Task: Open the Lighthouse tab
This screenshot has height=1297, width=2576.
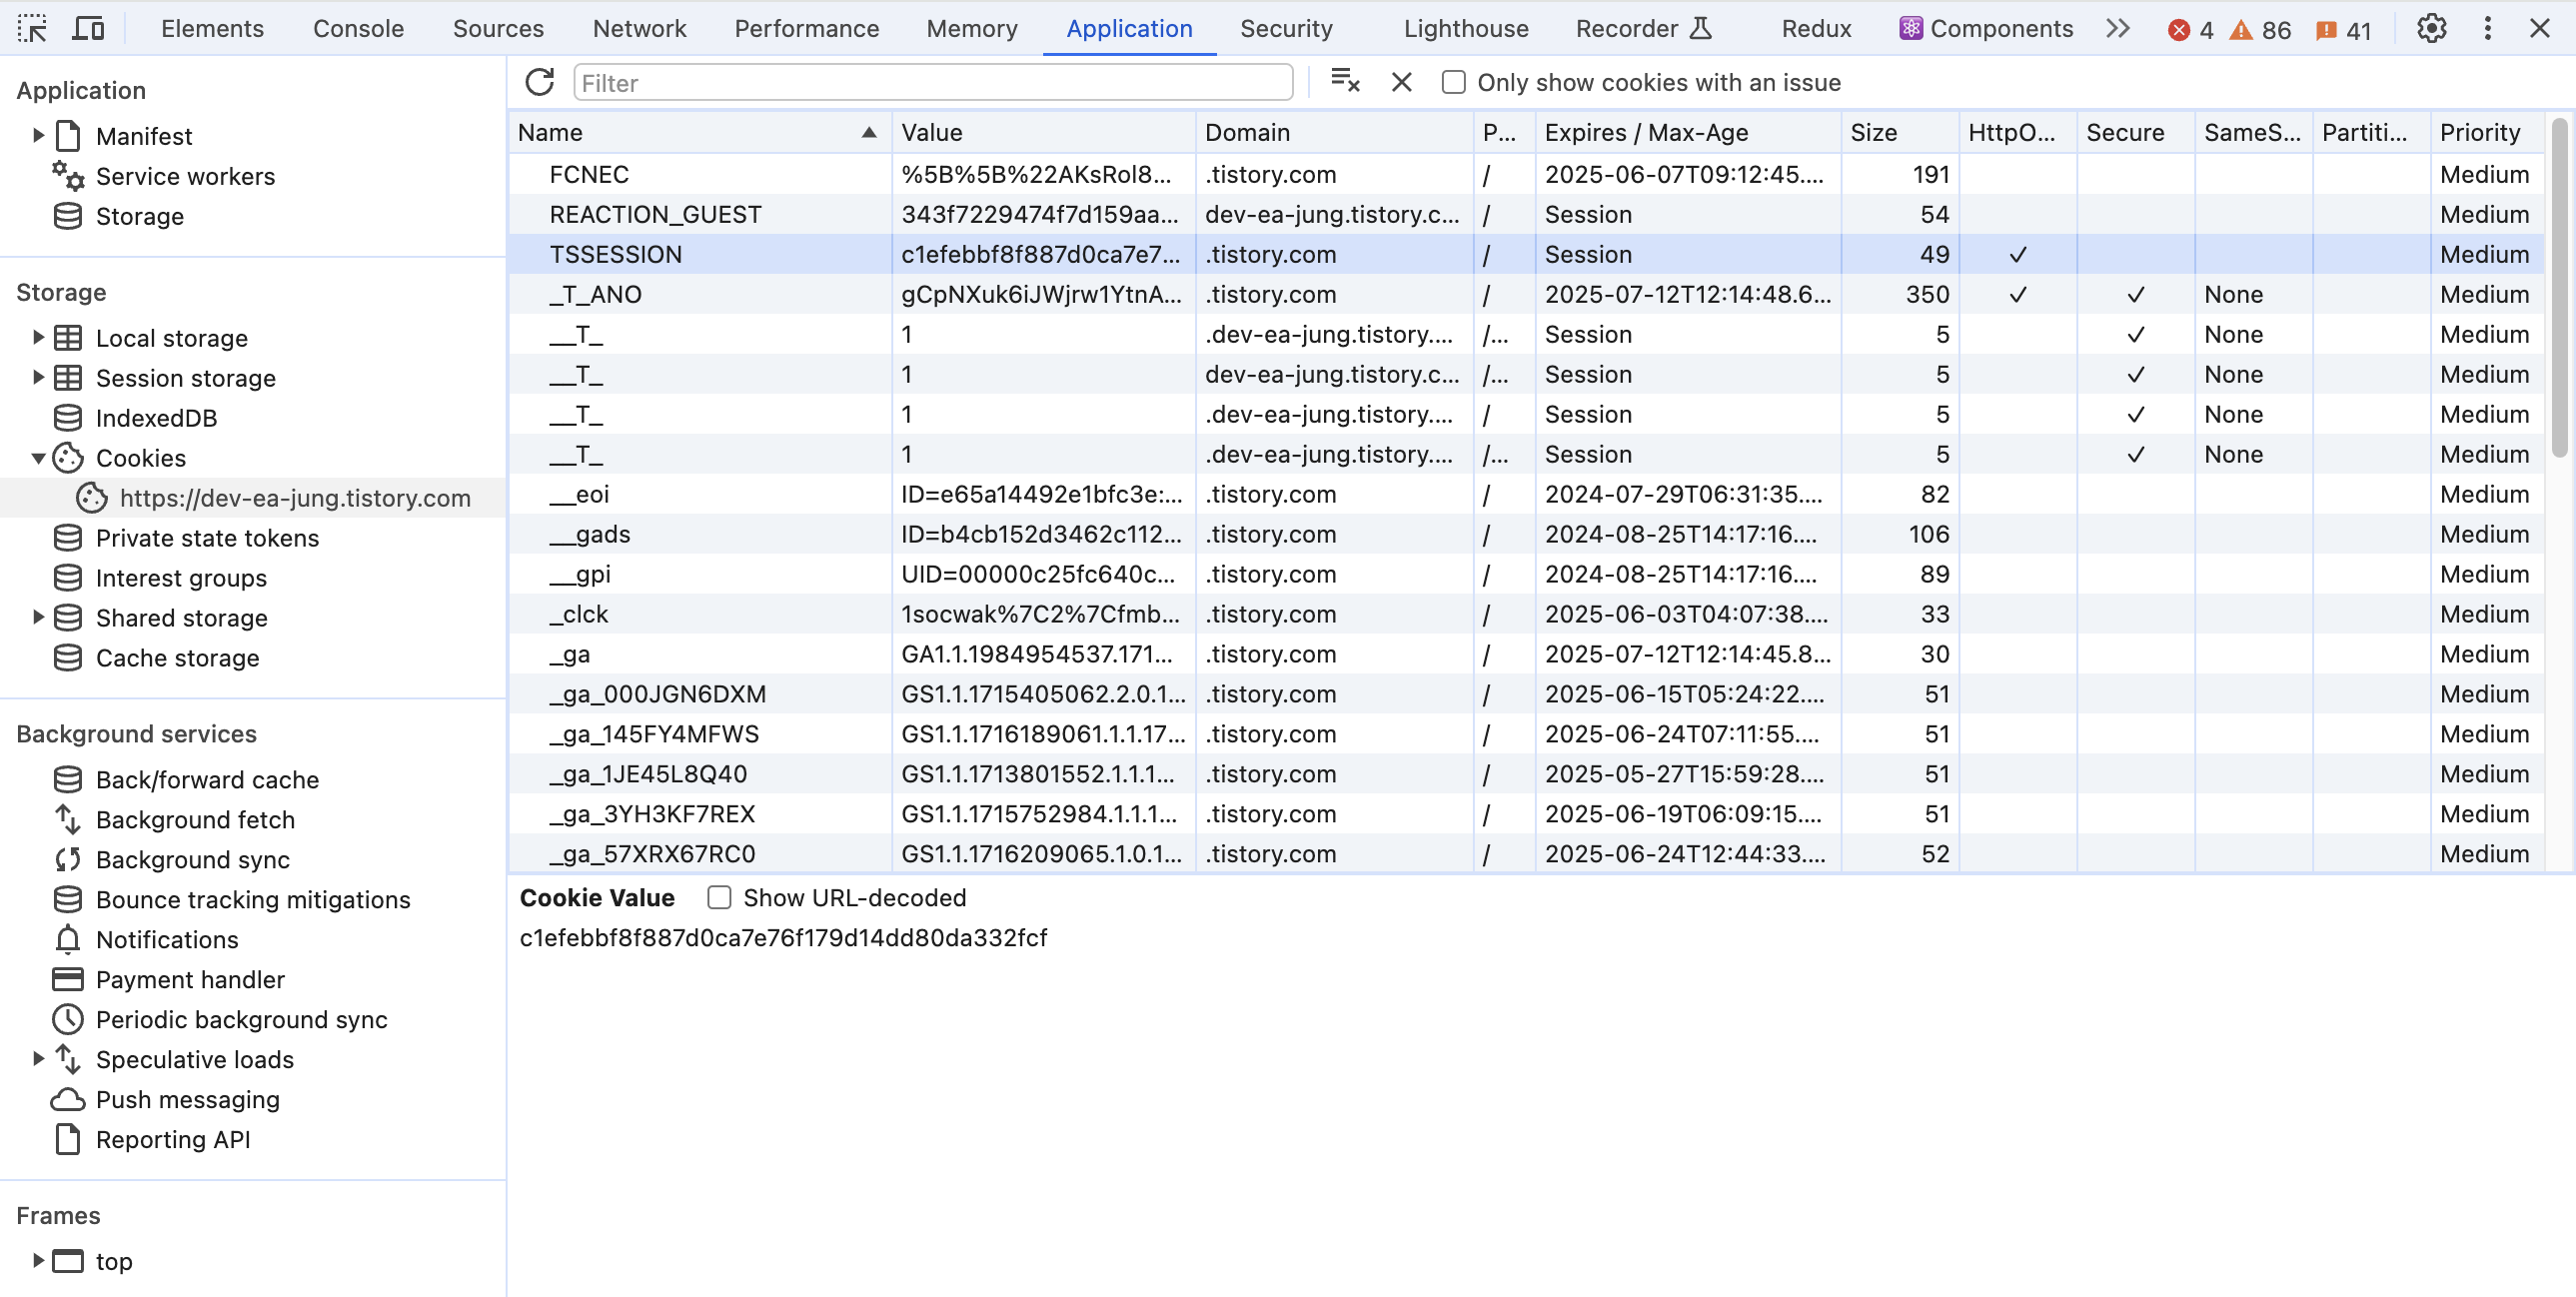Action: point(1465,28)
